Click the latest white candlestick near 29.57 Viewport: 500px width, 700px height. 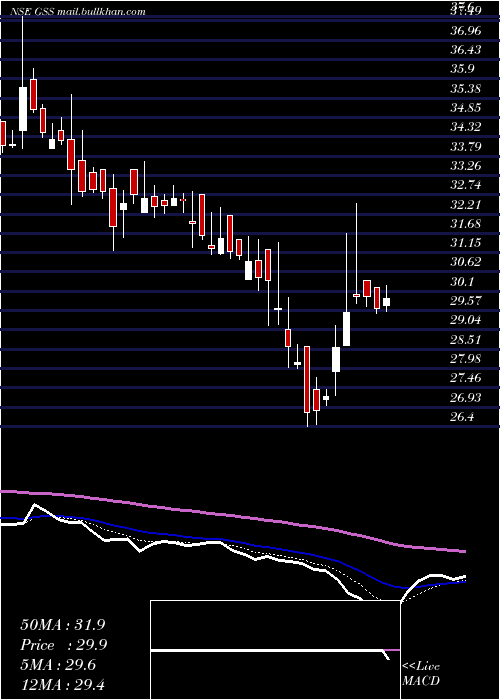pyautogui.click(x=386, y=302)
